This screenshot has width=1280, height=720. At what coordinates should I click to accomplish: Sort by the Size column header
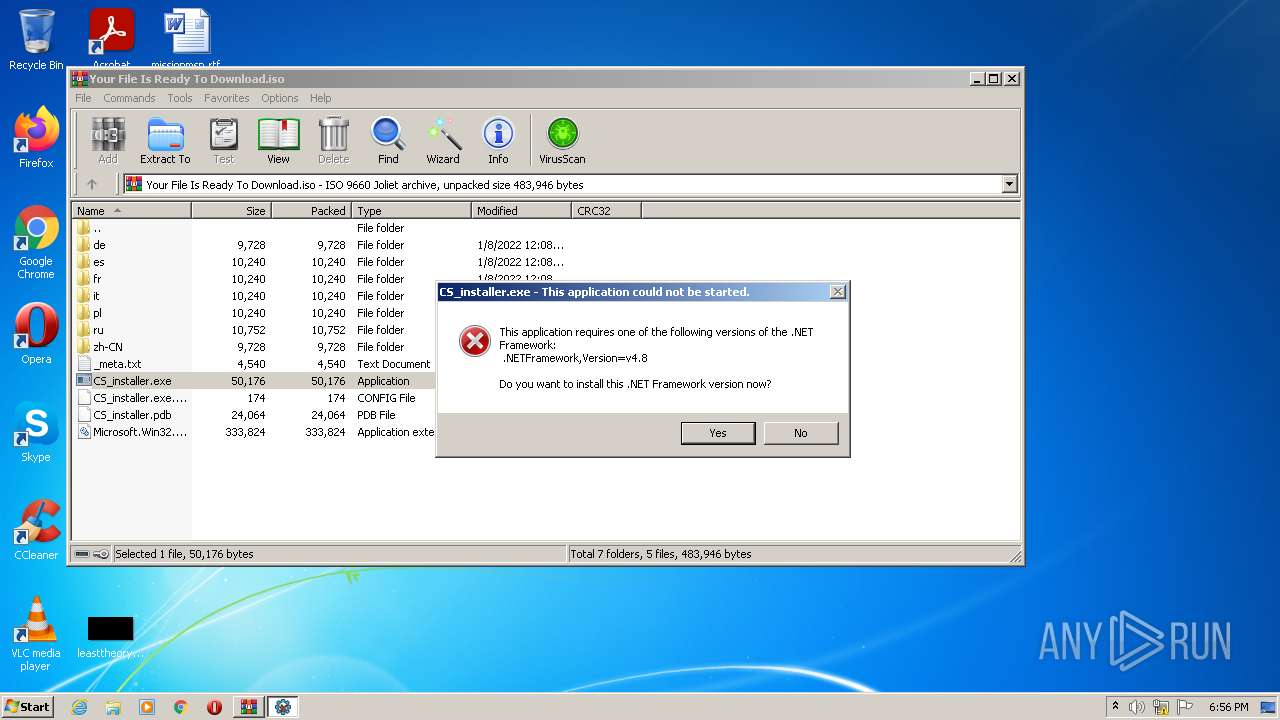[231, 211]
